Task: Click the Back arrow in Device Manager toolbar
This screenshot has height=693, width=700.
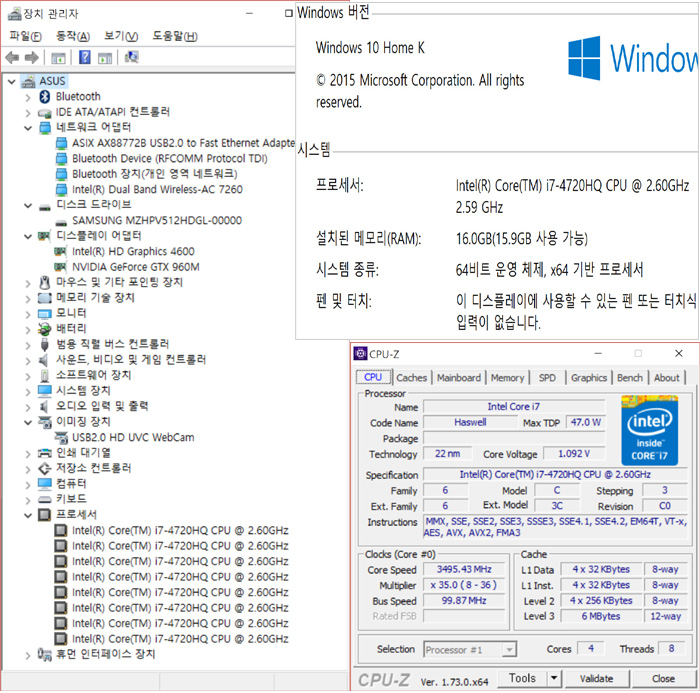Action: (x=12, y=57)
